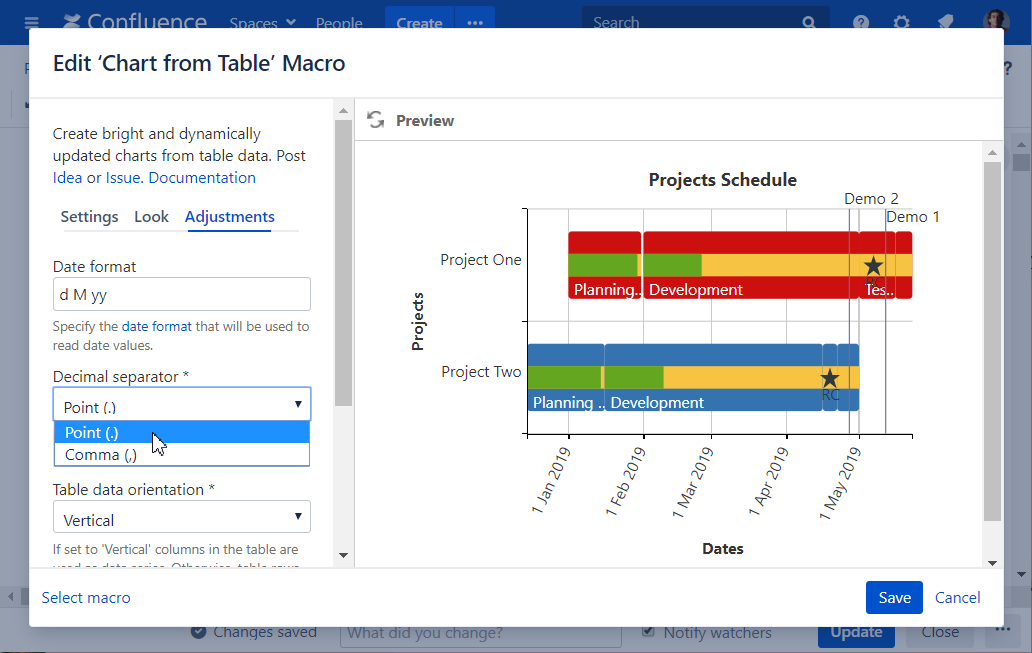
Task: Open the settings gear icon
Action: point(902,22)
